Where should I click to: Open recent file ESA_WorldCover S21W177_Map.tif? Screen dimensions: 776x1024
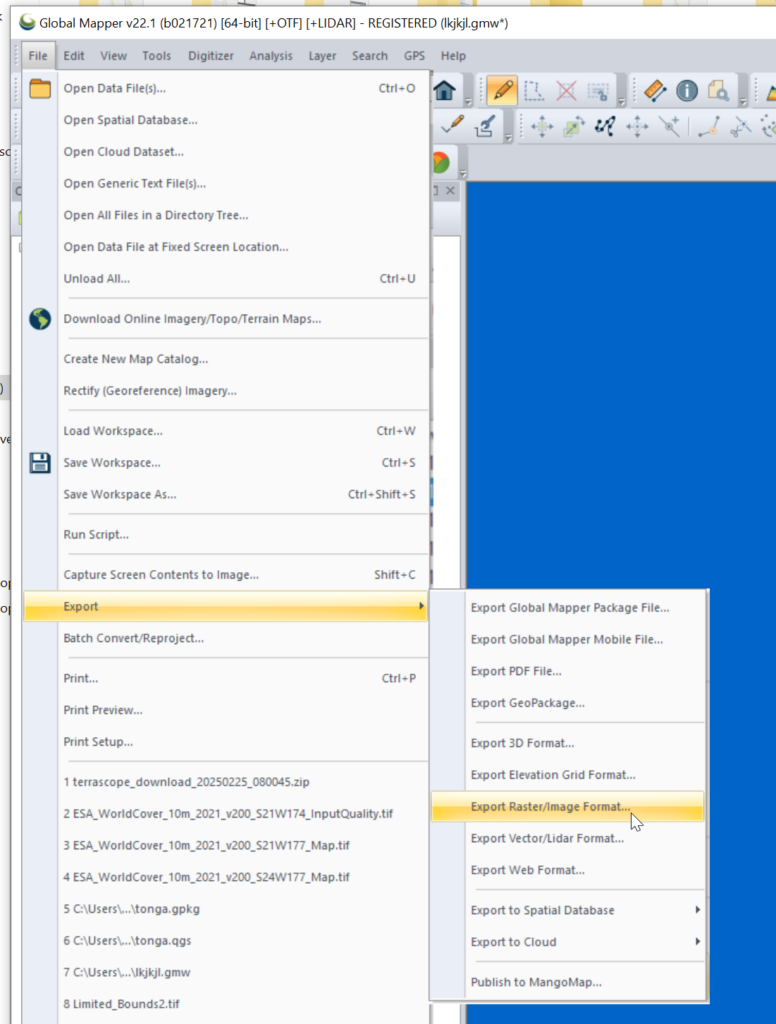pos(226,845)
